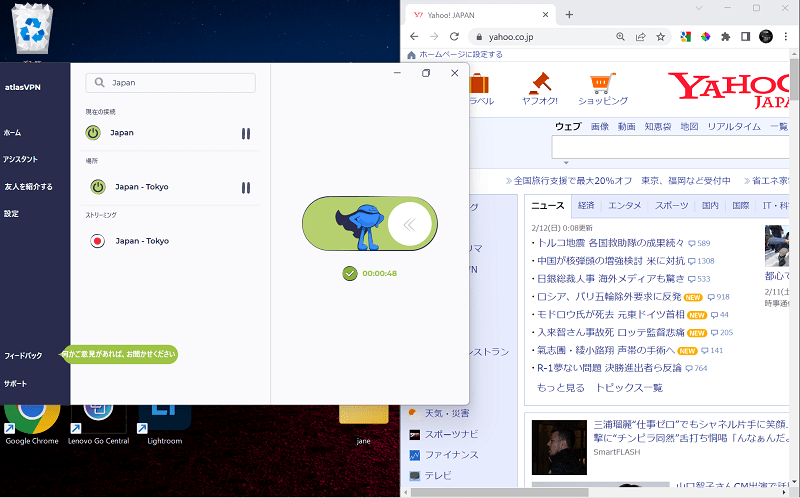This screenshot has height=498, width=800.
Task: Click ホームページに設定する link
Action: (x=461, y=54)
